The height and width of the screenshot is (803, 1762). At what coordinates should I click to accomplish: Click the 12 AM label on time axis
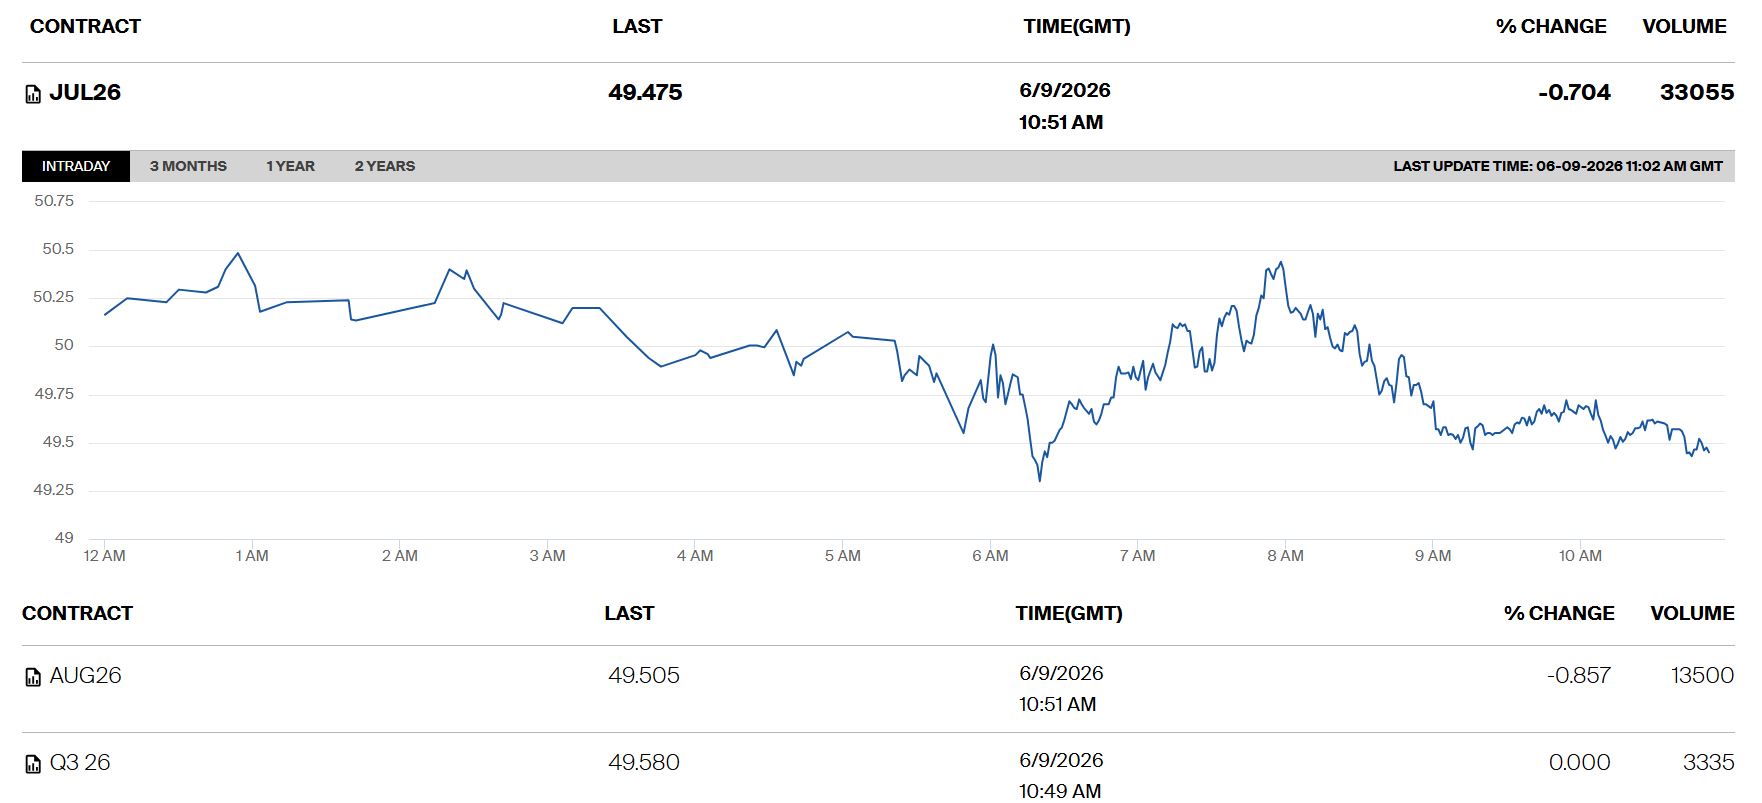[x=104, y=556]
